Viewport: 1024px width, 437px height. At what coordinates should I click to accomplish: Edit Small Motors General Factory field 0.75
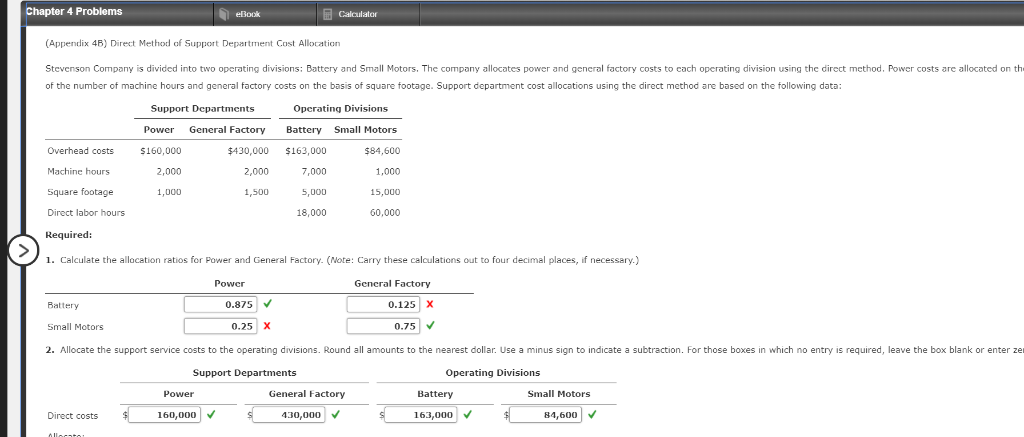pos(383,326)
